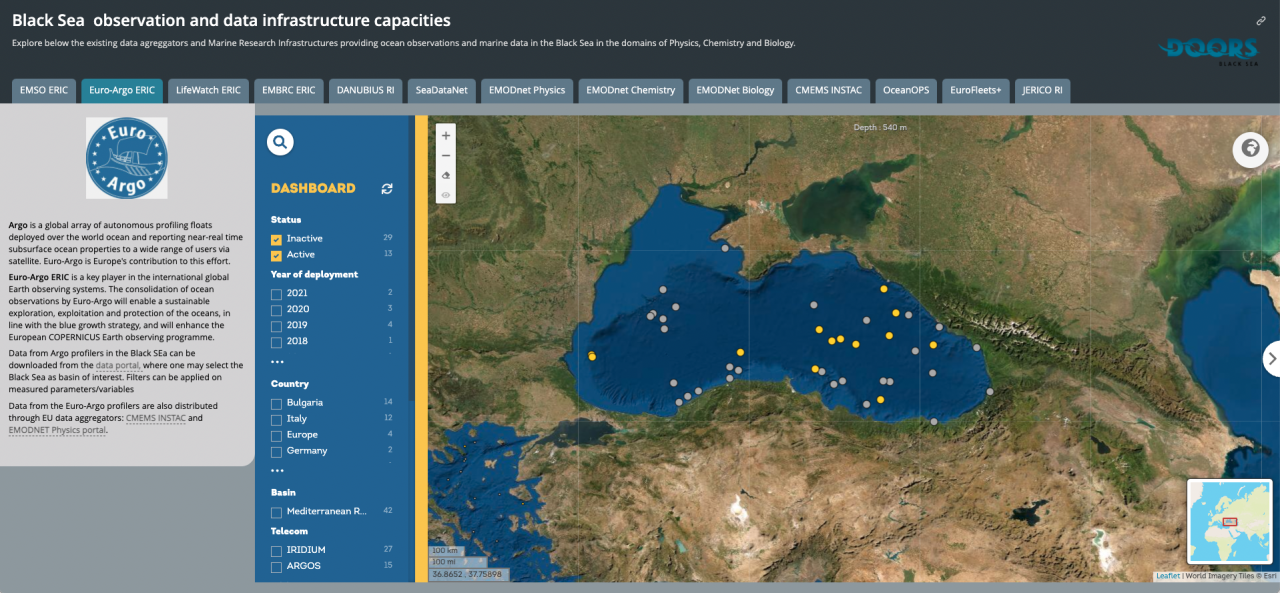Image resolution: width=1280 pixels, height=593 pixels.
Task: Switch to the EMSO ERIC tab
Action: [x=44, y=90]
